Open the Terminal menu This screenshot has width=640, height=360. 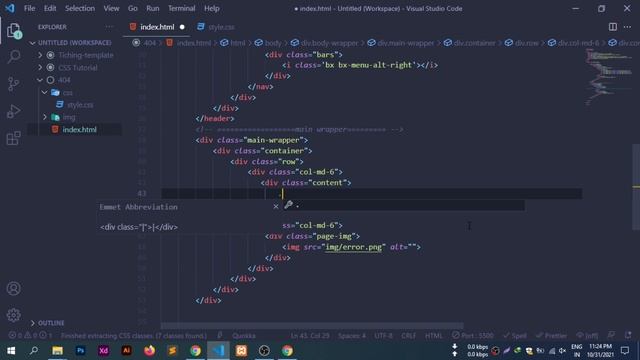(x=182, y=8)
